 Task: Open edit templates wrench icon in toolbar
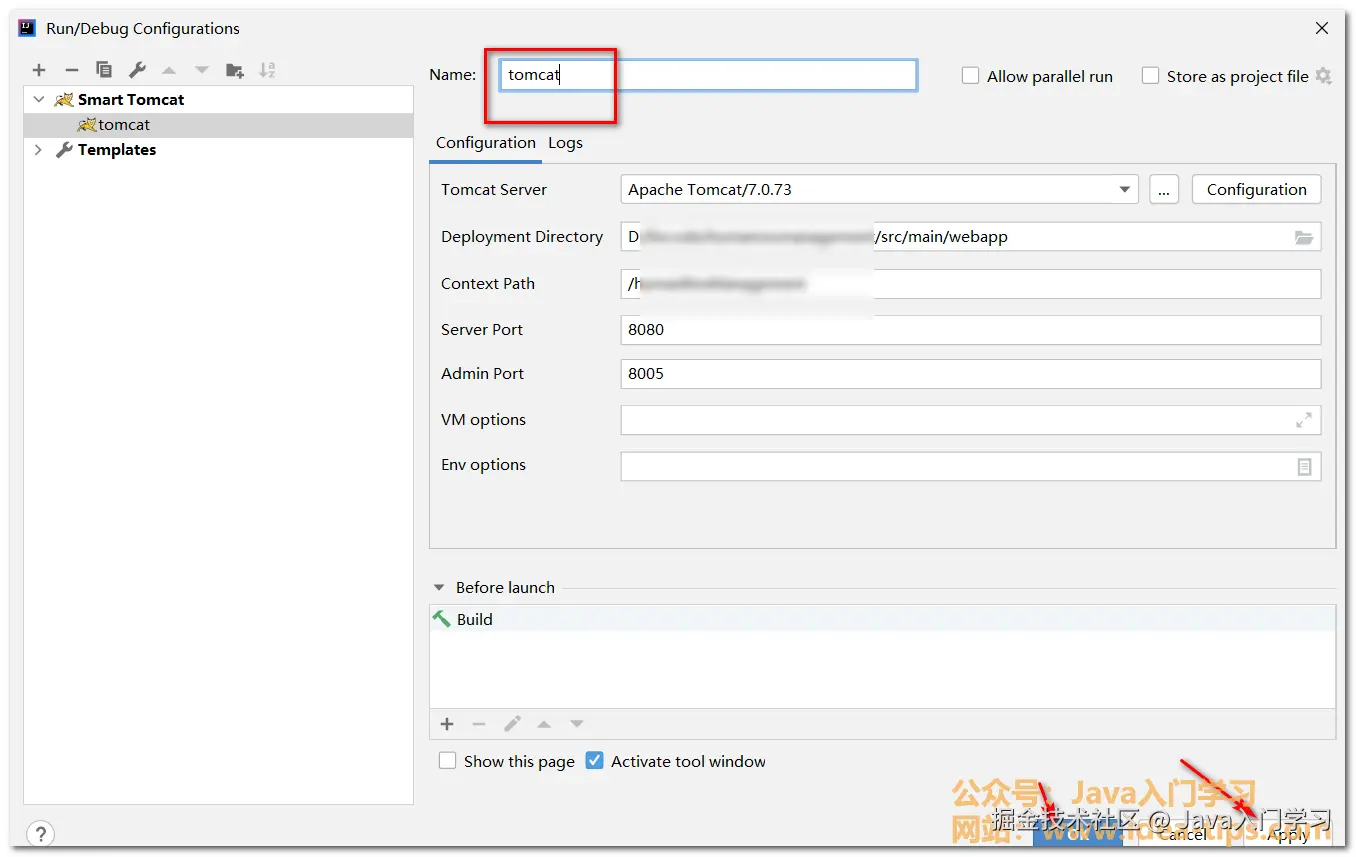click(x=137, y=70)
